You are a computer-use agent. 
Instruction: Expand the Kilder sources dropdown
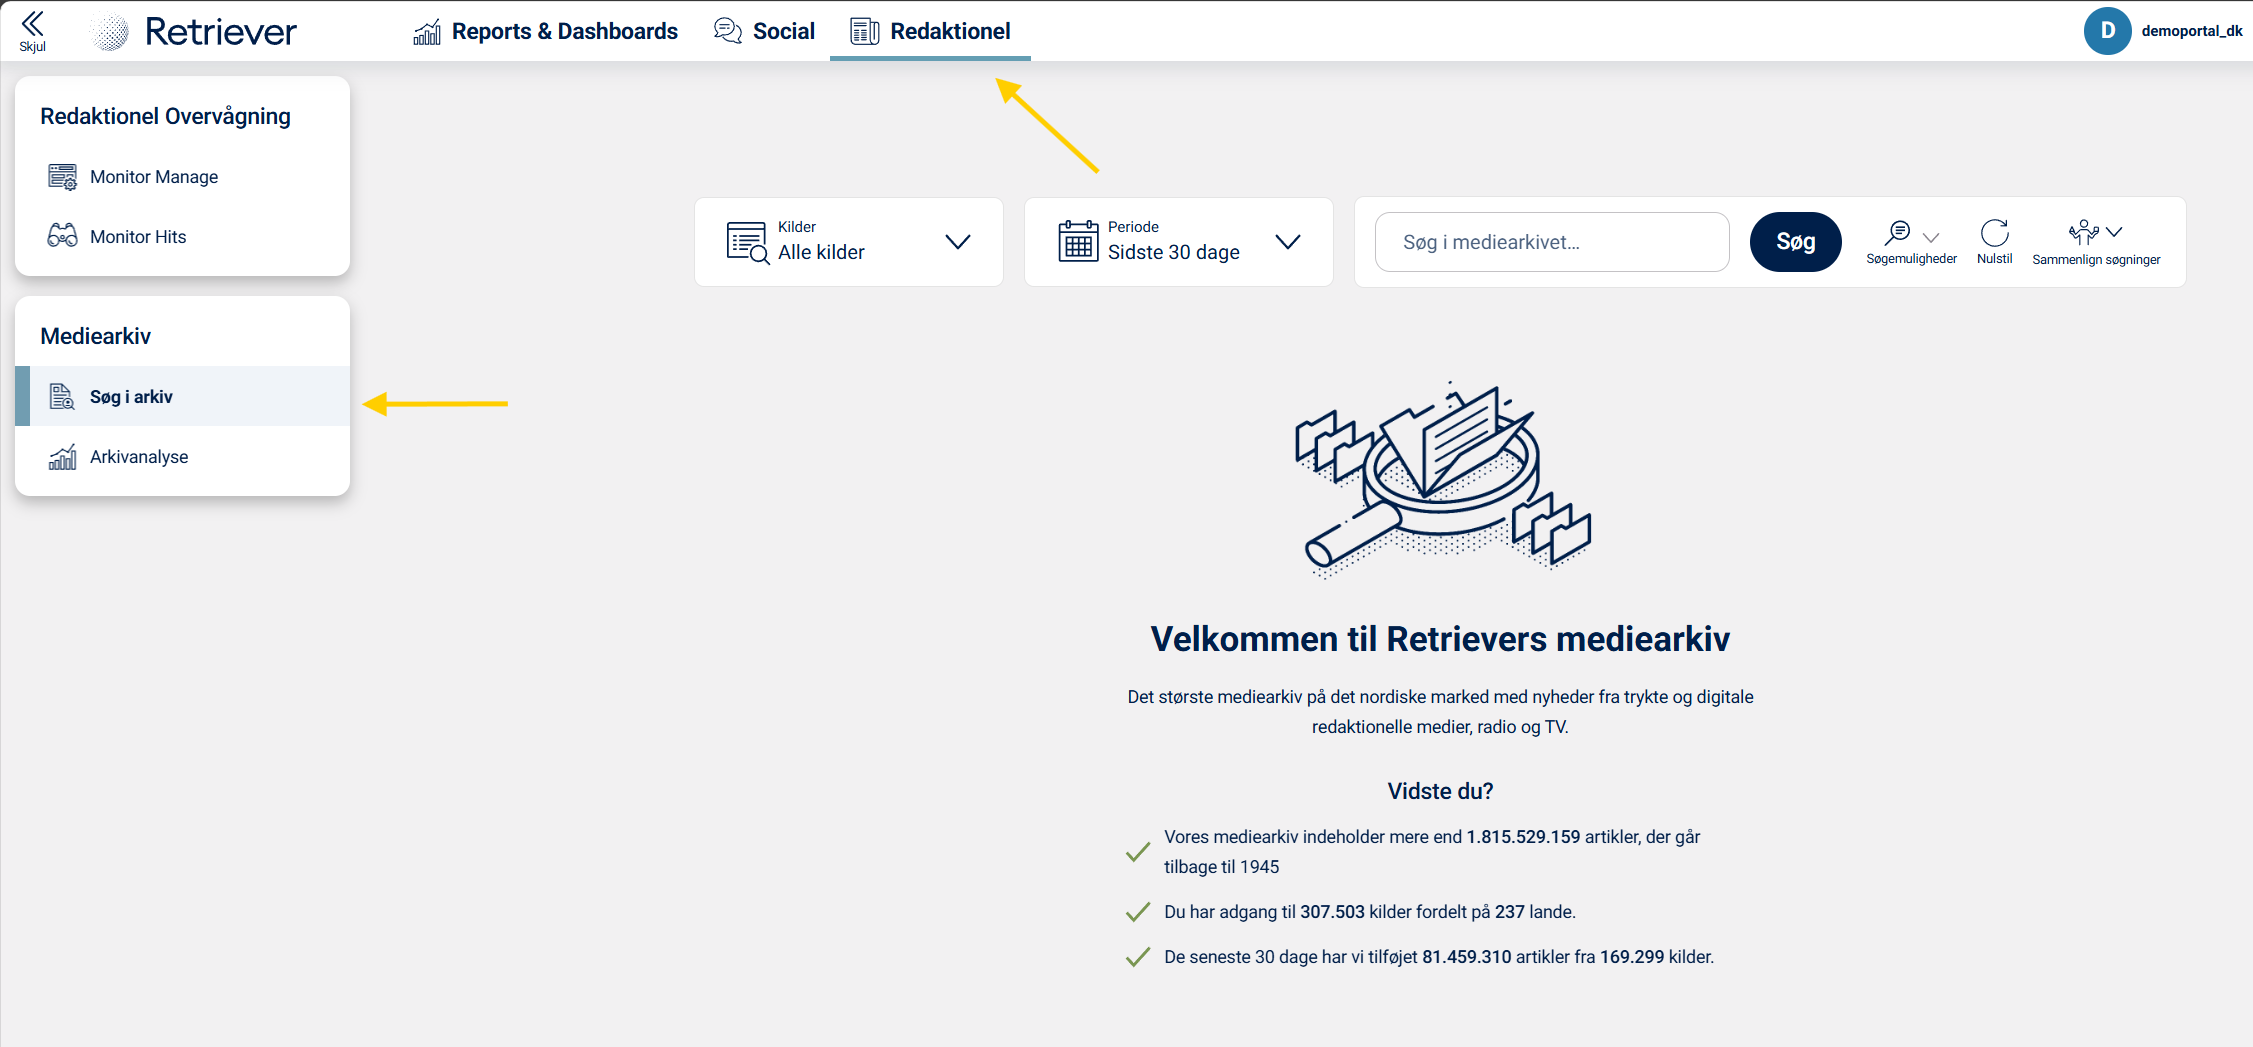[957, 242]
